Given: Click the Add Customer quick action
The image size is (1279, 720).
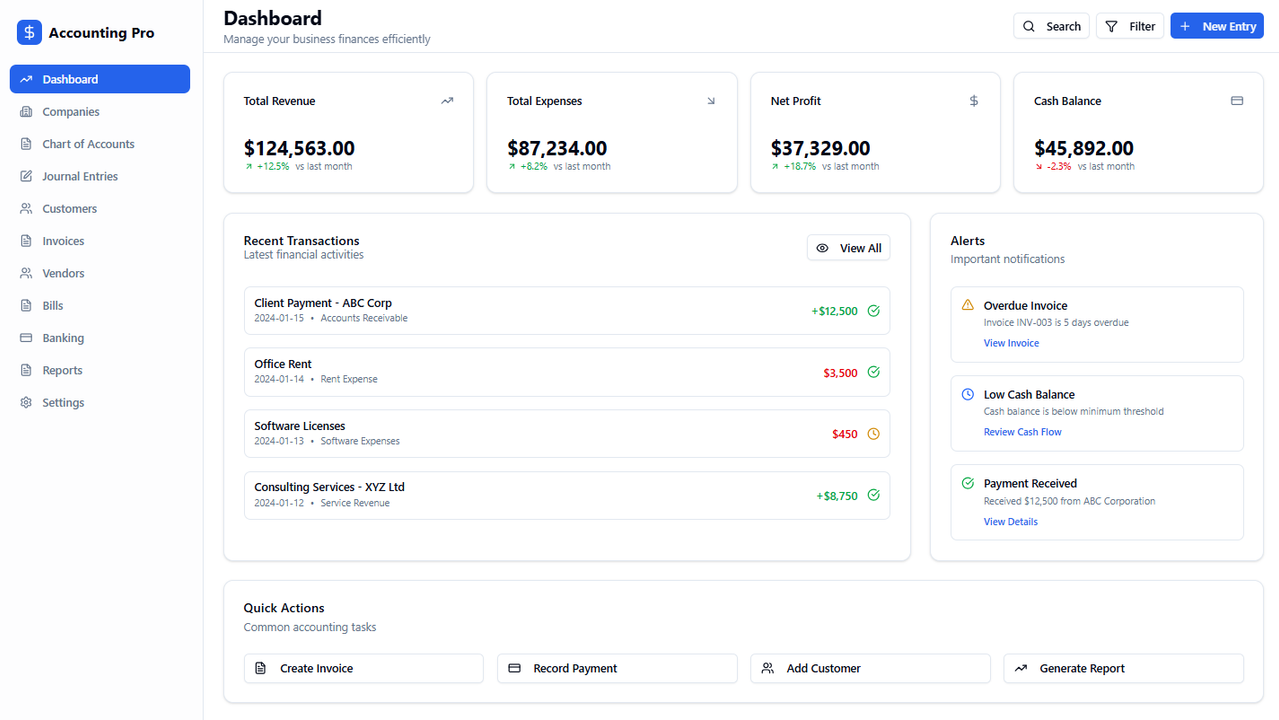Looking at the screenshot, I should (x=870, y=668).
